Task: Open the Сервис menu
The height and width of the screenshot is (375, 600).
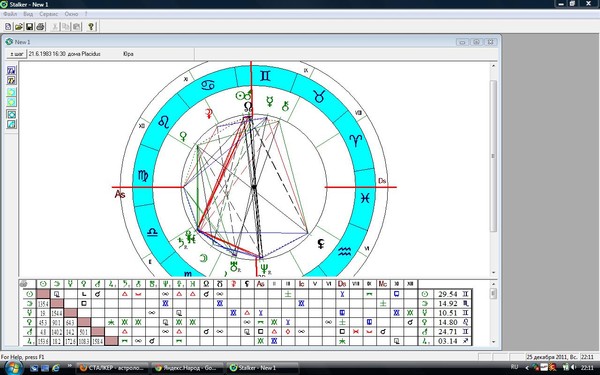Action: tap(49, 14)
